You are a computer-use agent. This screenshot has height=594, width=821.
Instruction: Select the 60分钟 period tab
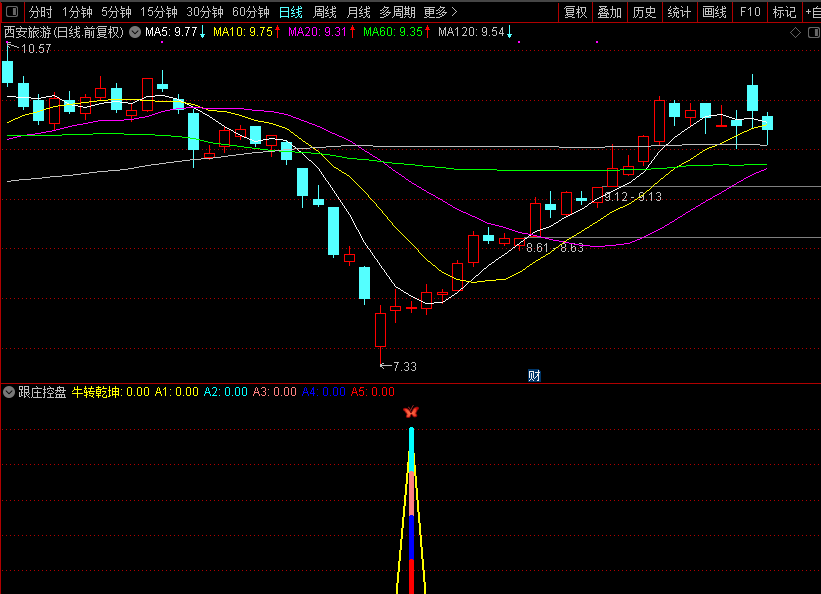[x=251, y=12]
